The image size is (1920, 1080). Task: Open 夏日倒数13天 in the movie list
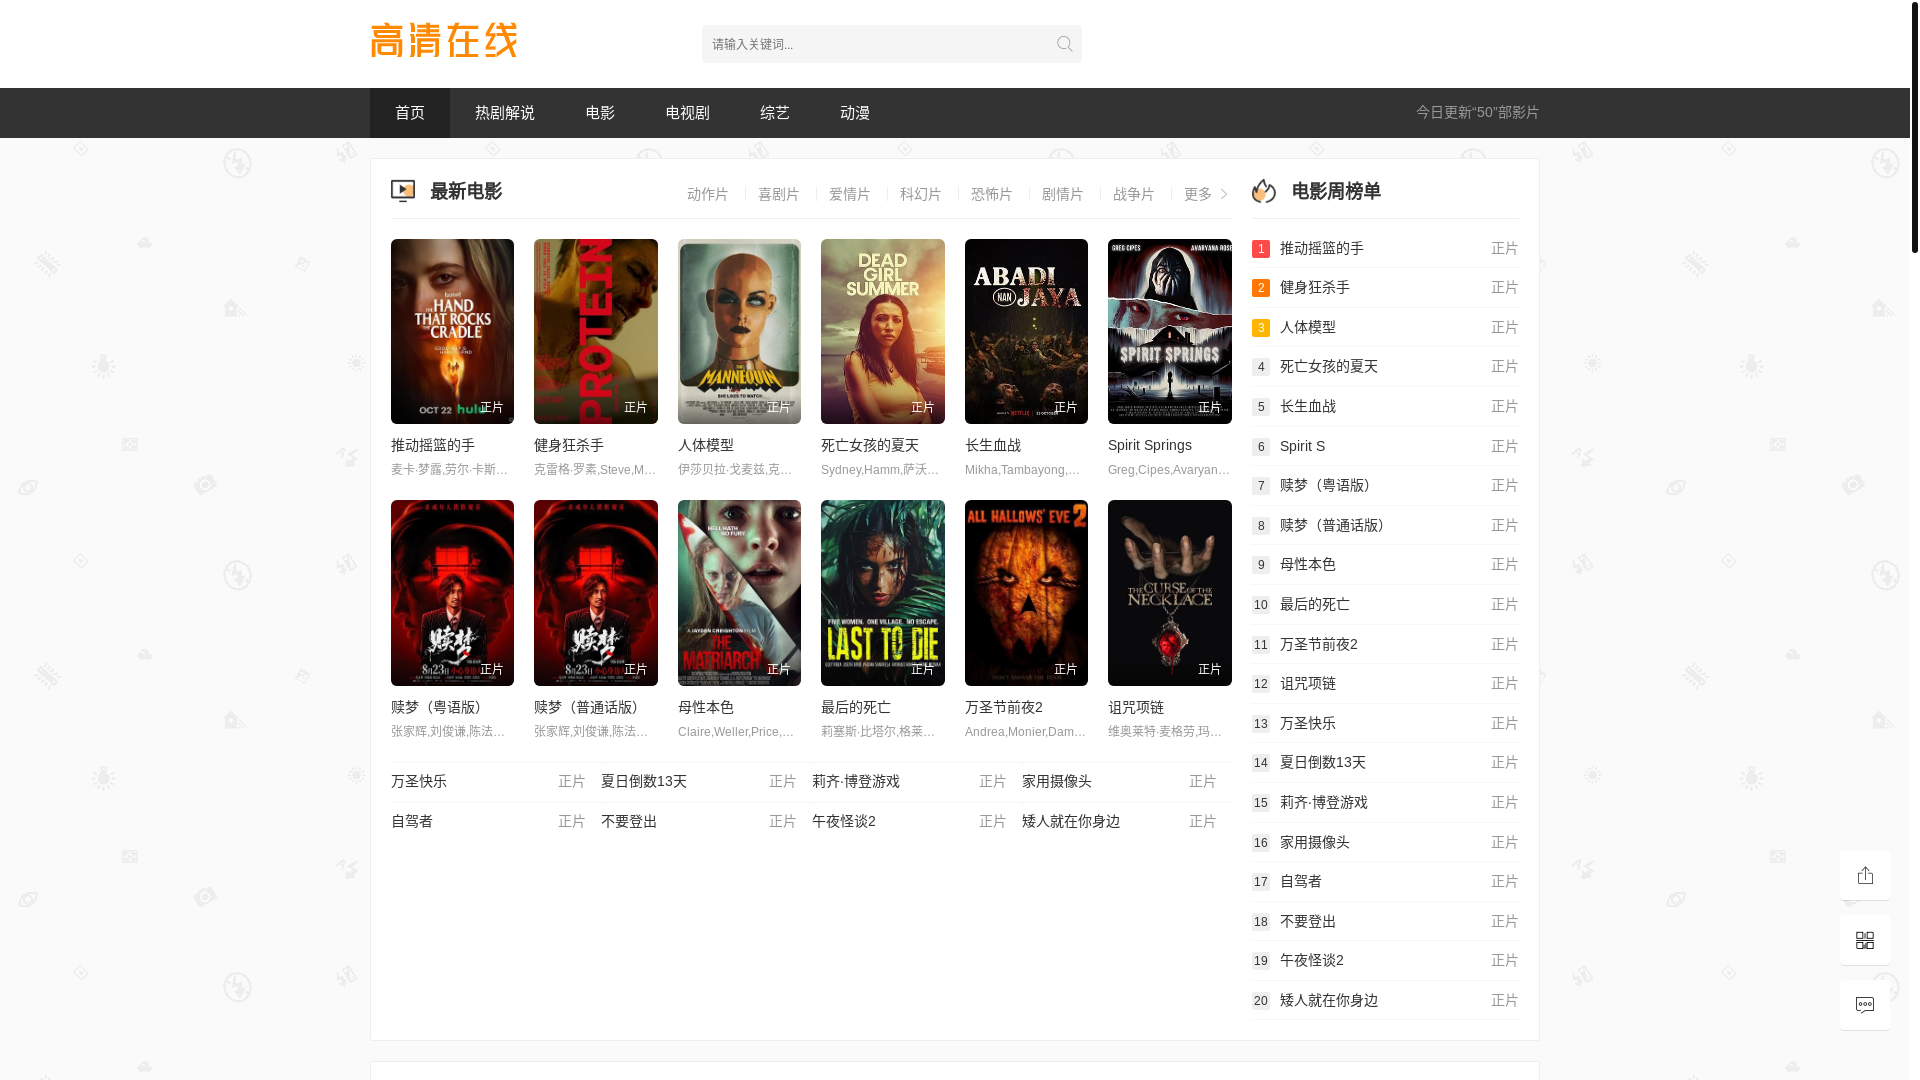click(644, 781)
